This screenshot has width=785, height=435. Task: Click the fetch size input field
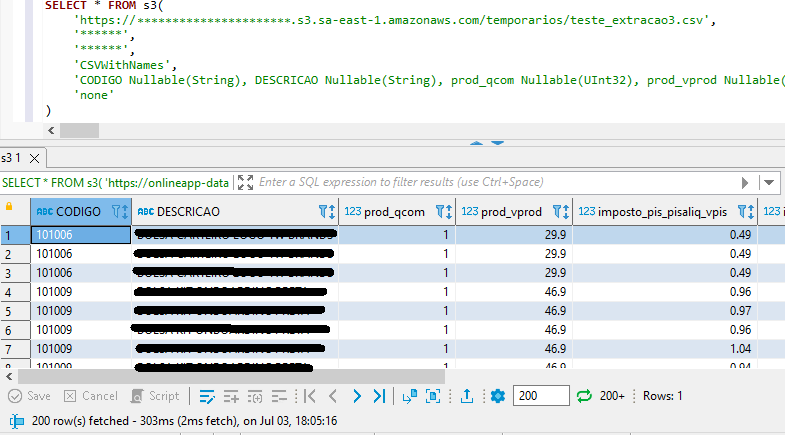pyautogui.click(x=540, y=396)
